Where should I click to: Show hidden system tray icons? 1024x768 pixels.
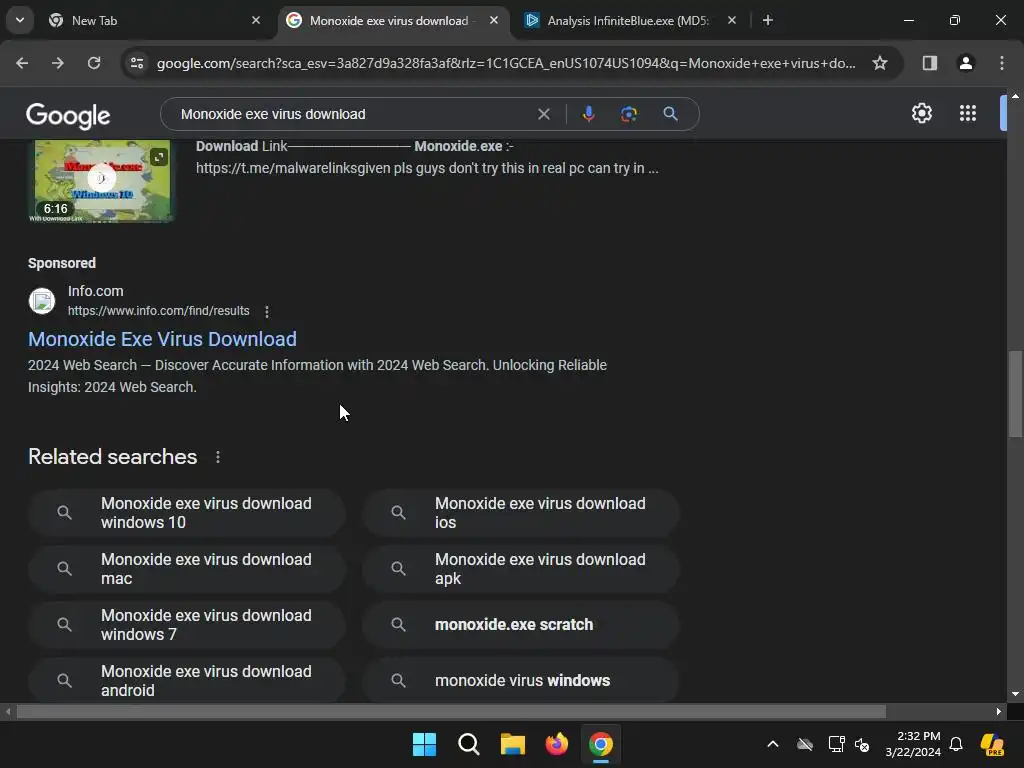[x=773, y=744]
